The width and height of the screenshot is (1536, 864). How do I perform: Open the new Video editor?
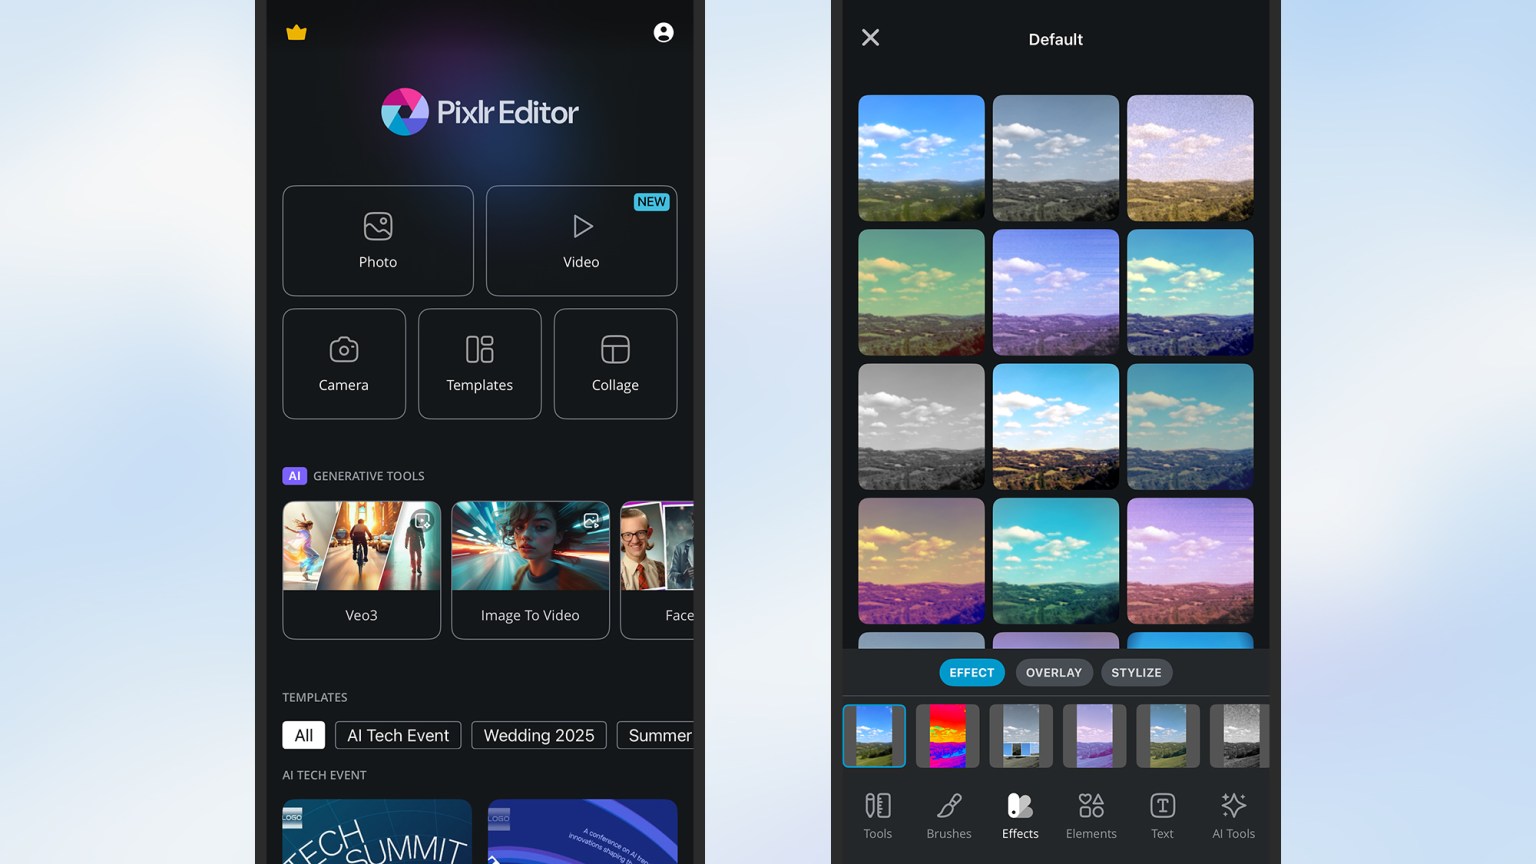581,240
